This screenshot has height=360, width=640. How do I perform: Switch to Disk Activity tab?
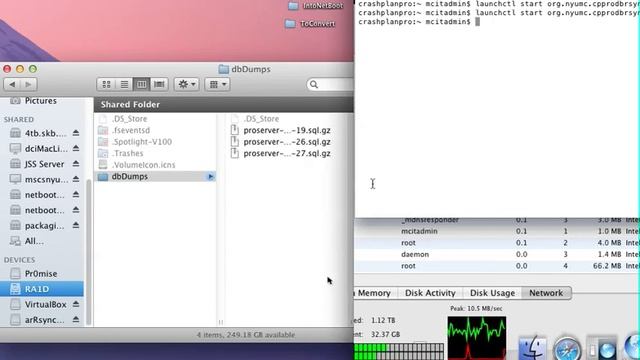coord(430,293)
